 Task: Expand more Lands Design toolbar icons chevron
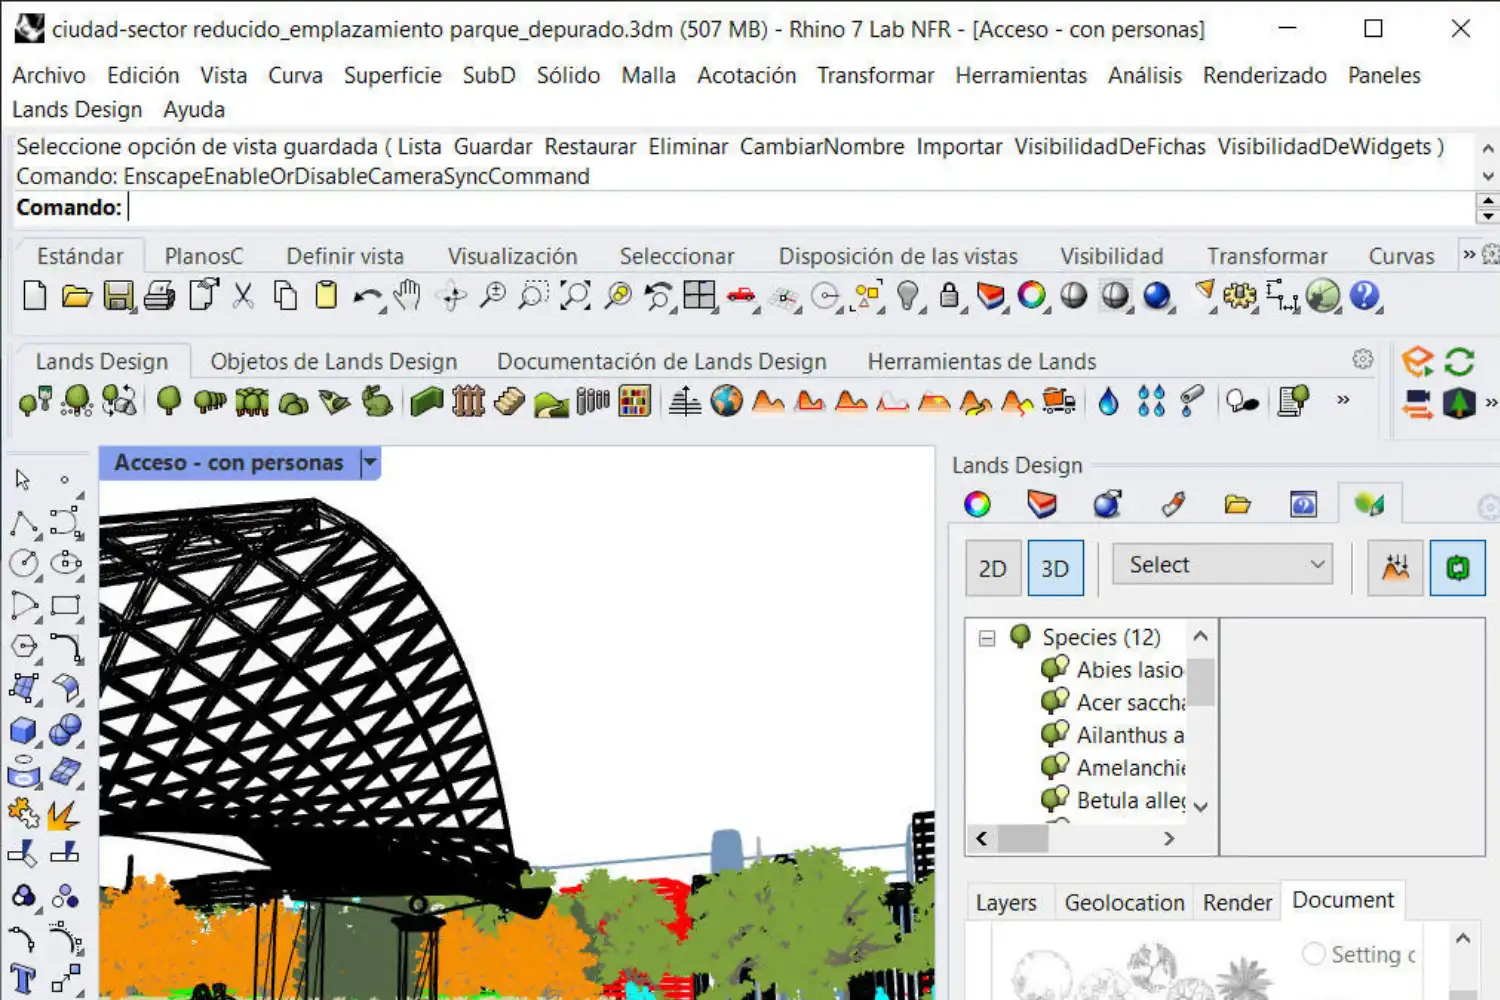pos(1343,400)
